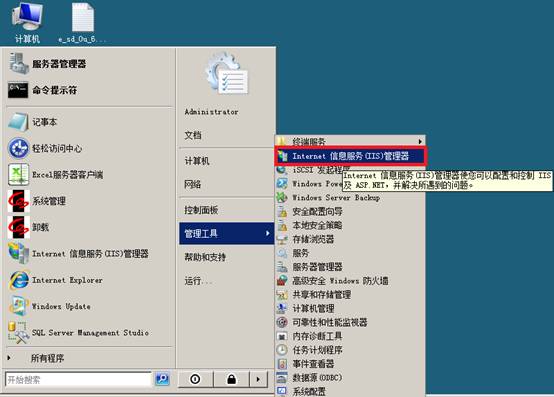This screenshot has height=397, width=554.
Task: Choose Windows Server Backup entry
Action: pyautogui.click(x=336, y=197)
